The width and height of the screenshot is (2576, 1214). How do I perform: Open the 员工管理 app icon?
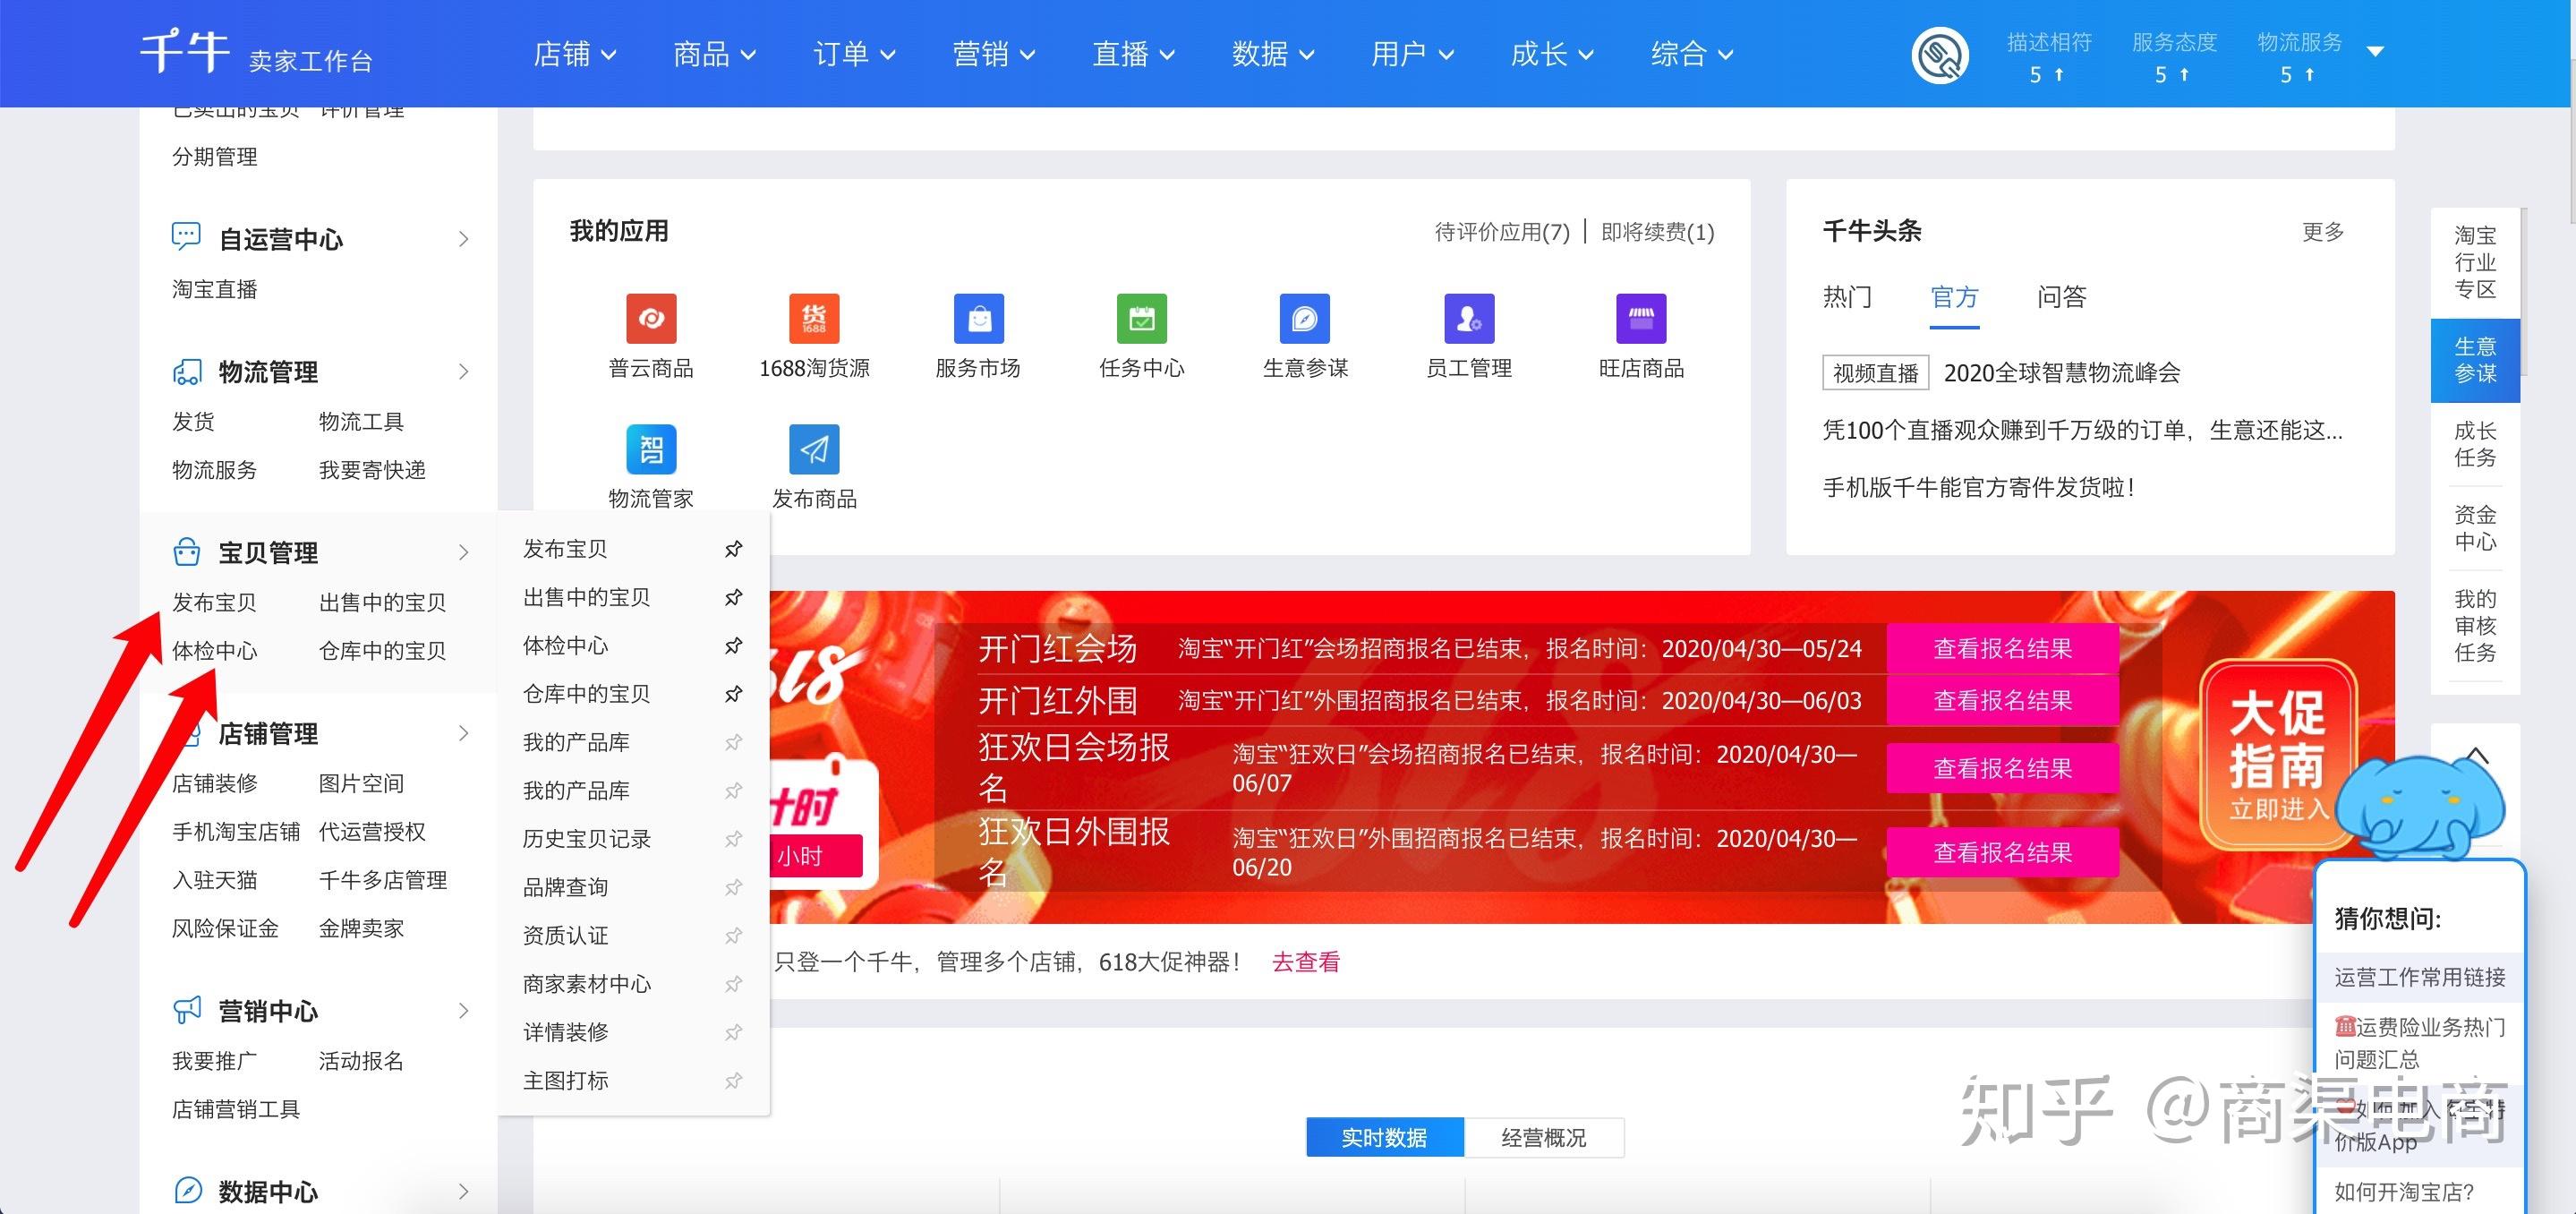coord(1469,319)
